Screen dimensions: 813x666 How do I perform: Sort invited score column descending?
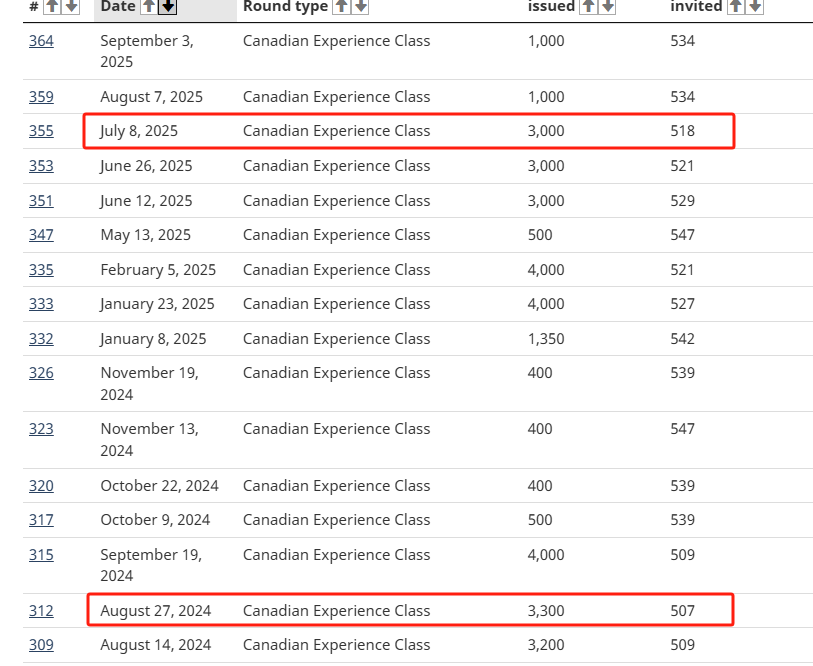(754, 7)
